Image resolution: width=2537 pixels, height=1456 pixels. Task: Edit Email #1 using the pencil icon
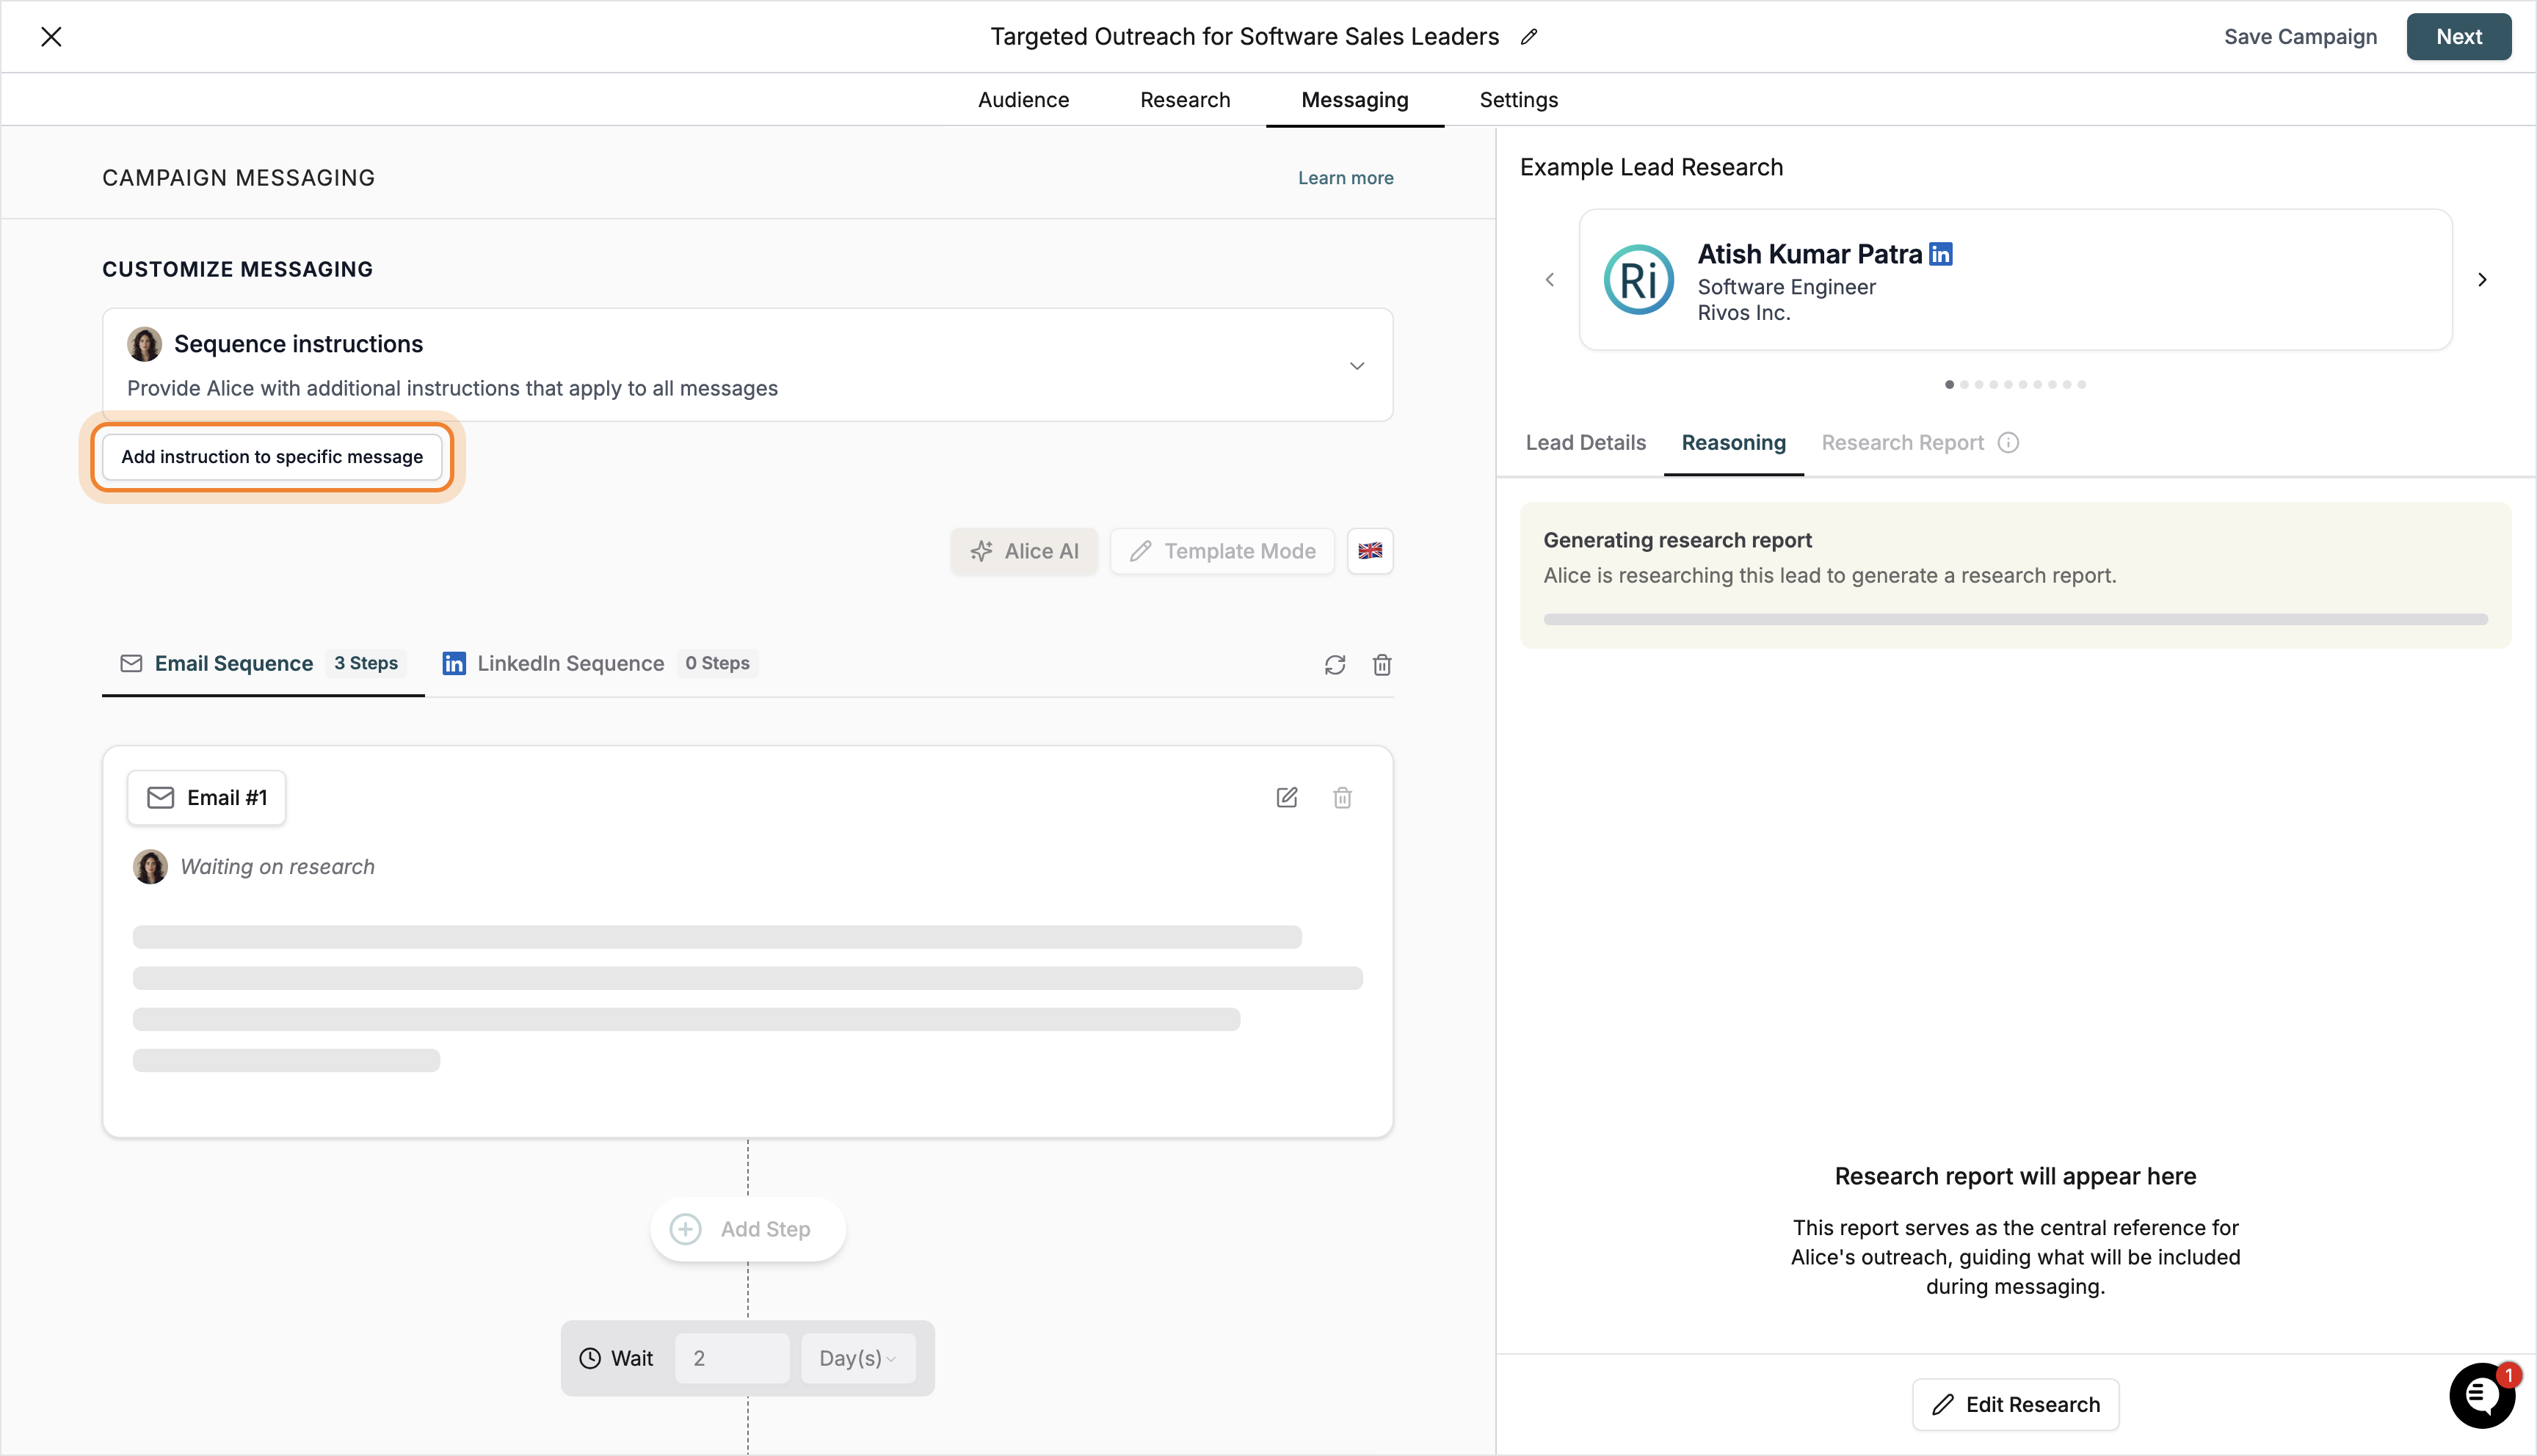(1287, 797)
